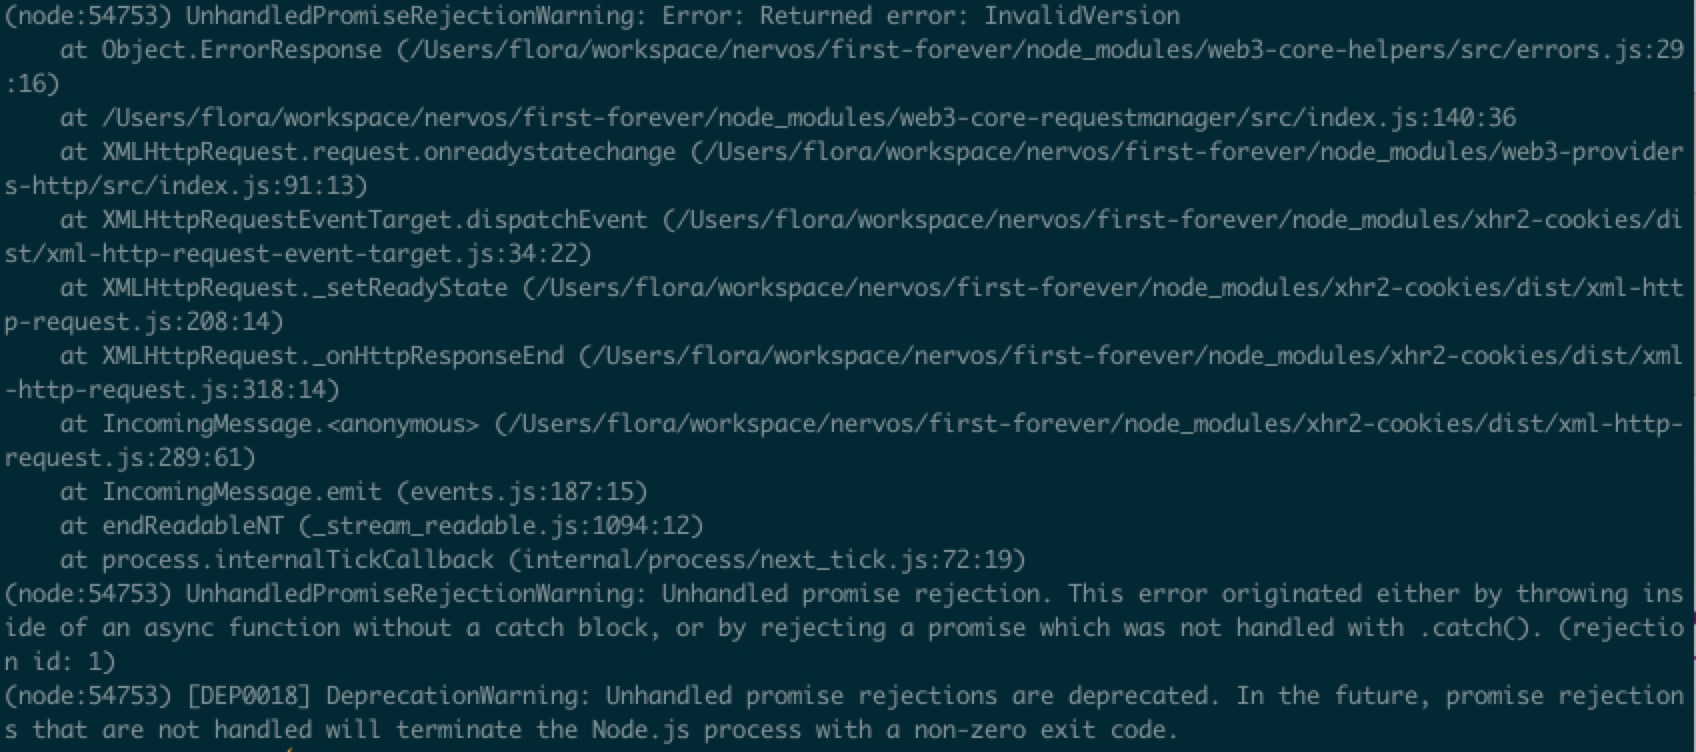This screenshot has height=752, width=1696.
Task: Click 'XMLHttpRequest.request.onreadystatechange' text
Action: [x=388, y=152]
